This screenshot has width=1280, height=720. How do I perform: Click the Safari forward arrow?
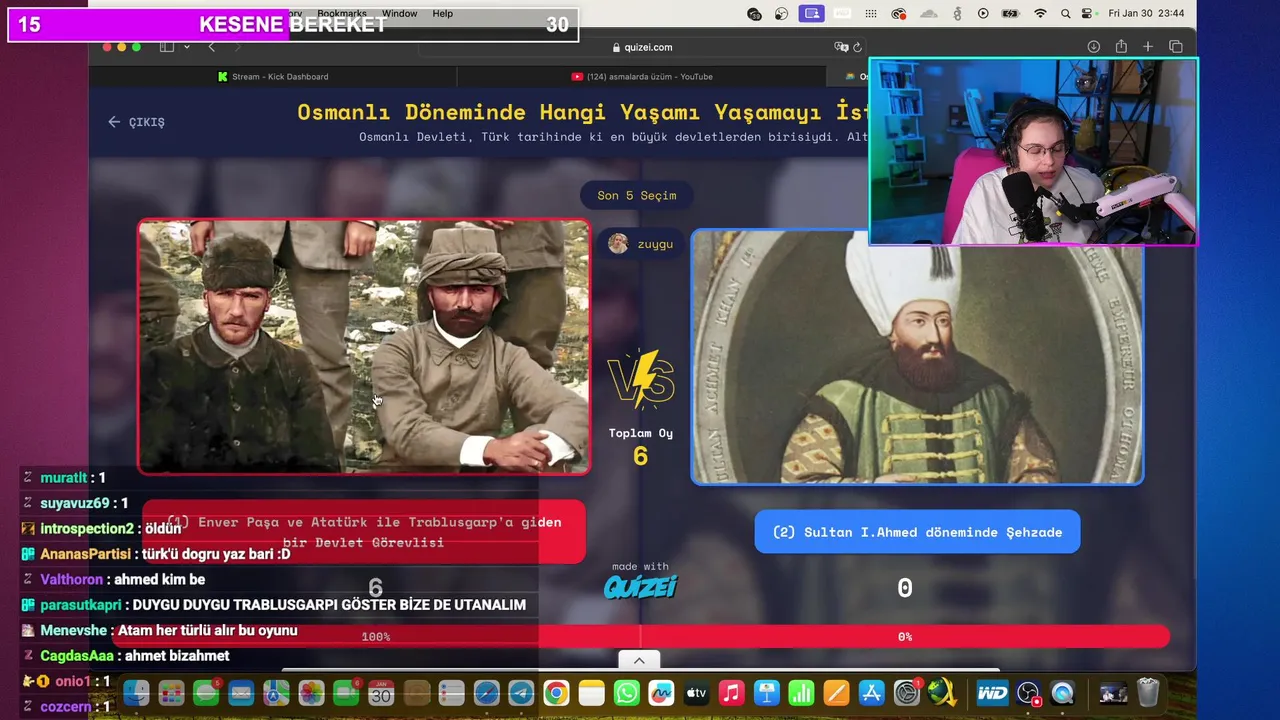click(237, 47)
